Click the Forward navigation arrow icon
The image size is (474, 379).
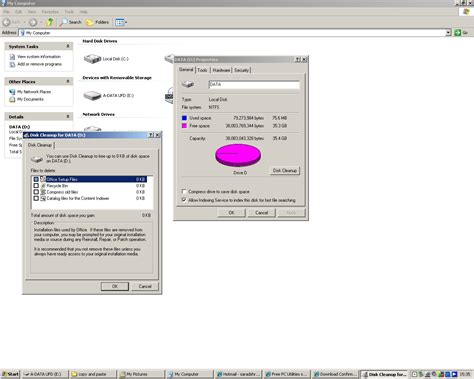click(x=33, y=22)
